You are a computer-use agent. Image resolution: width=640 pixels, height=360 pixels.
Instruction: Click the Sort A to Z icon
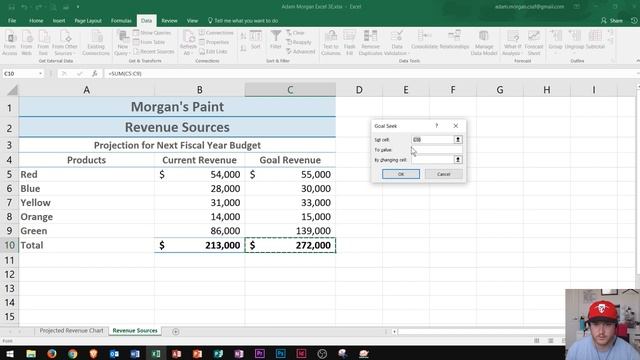pos(243,37)
